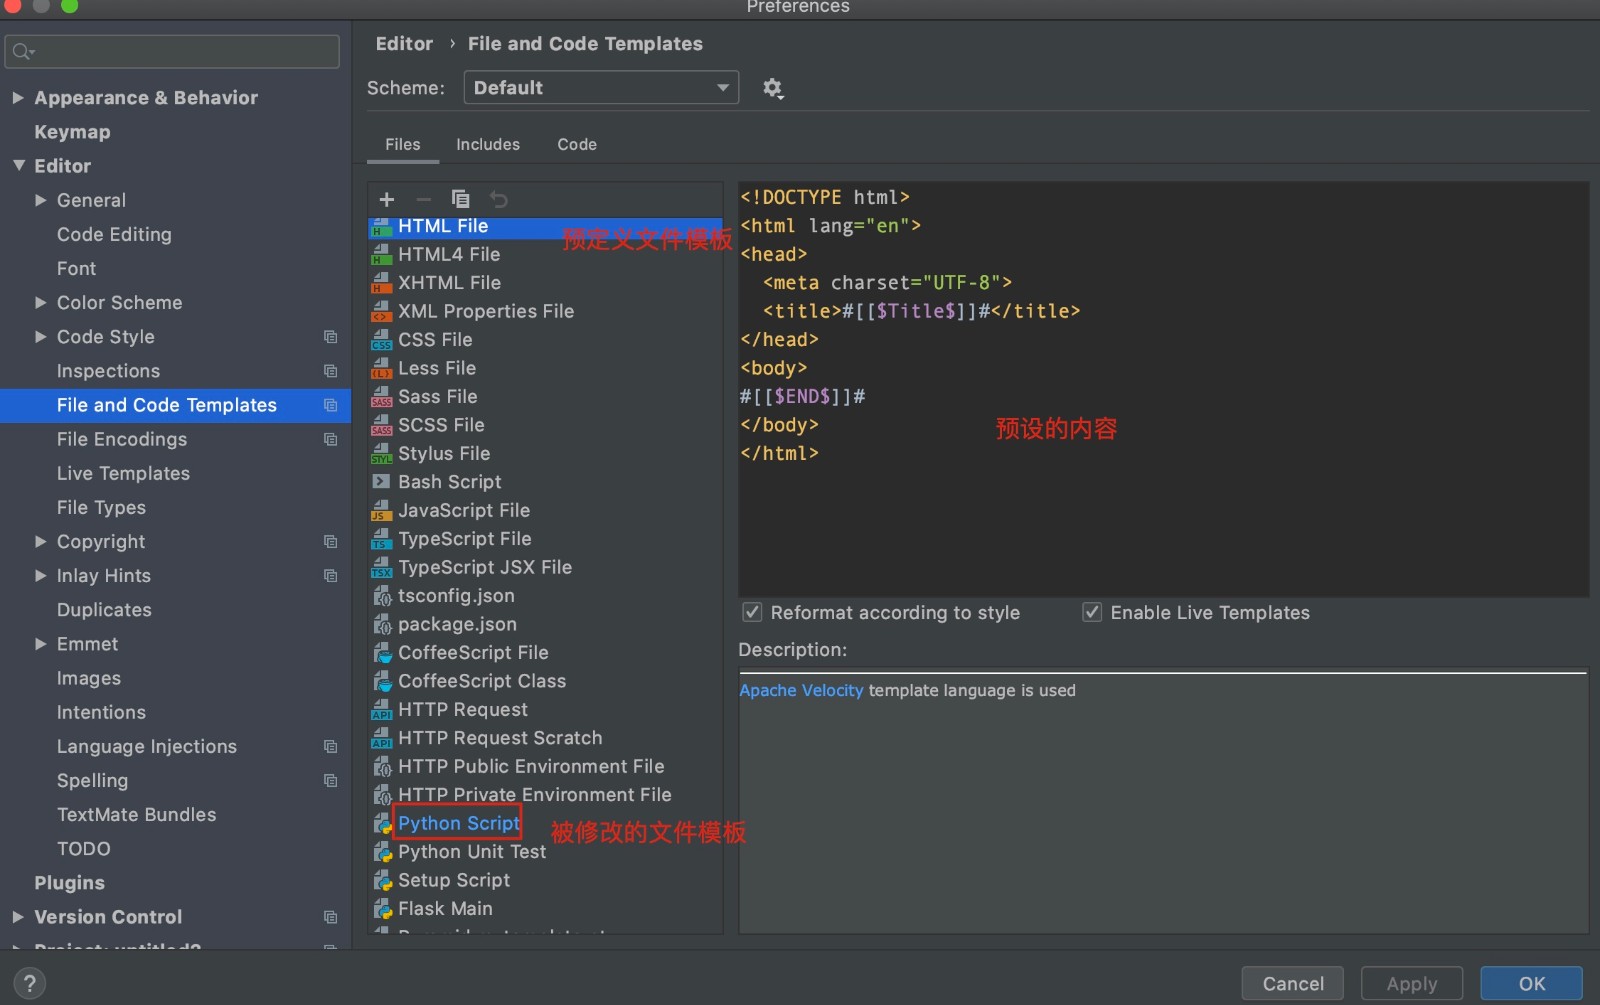Click the project-level icon beside Code Style

(330, 337)
